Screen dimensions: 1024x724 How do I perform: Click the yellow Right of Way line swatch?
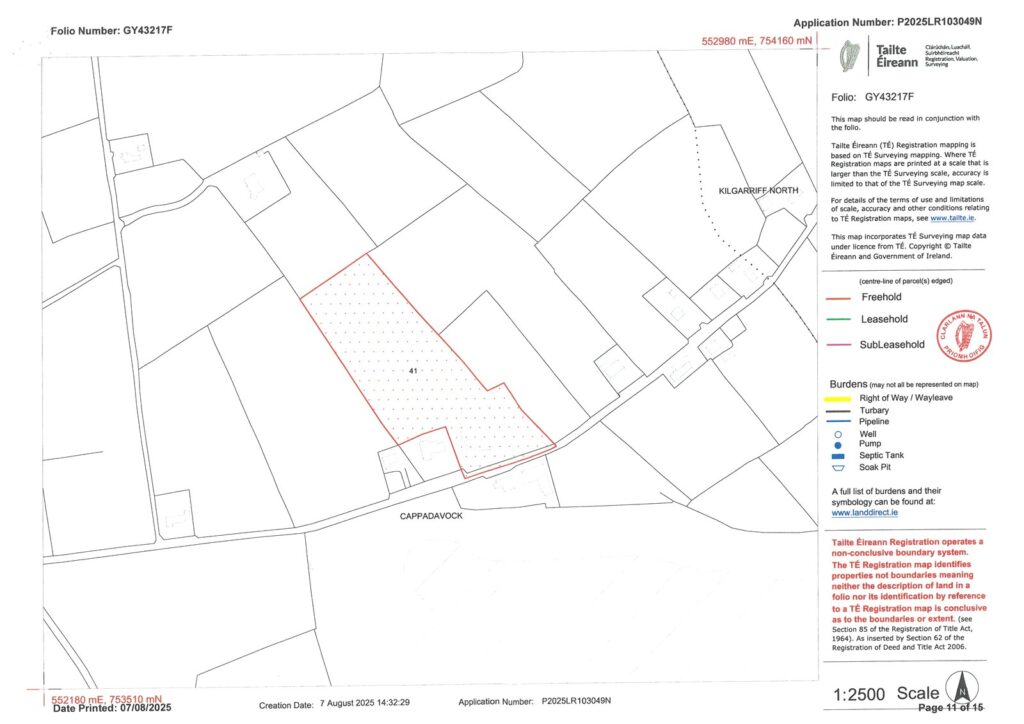coord(838,399)
